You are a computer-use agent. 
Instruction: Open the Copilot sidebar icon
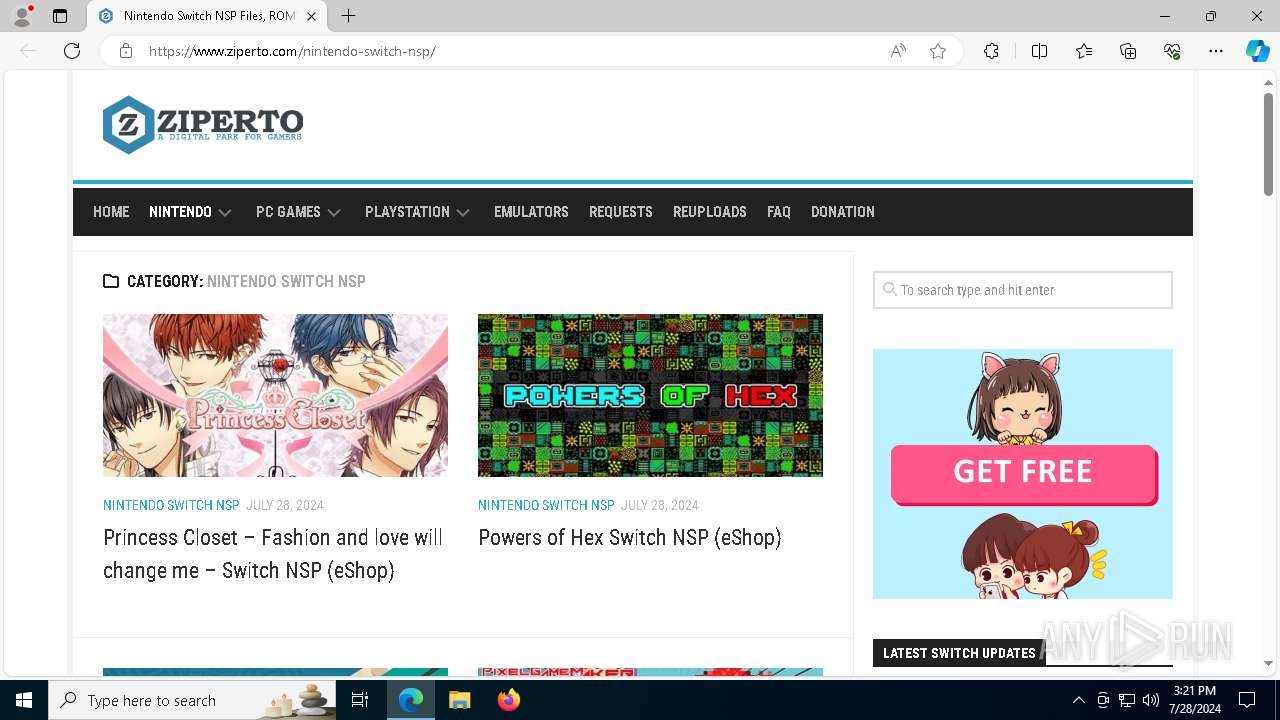[x=1257, y=51]
